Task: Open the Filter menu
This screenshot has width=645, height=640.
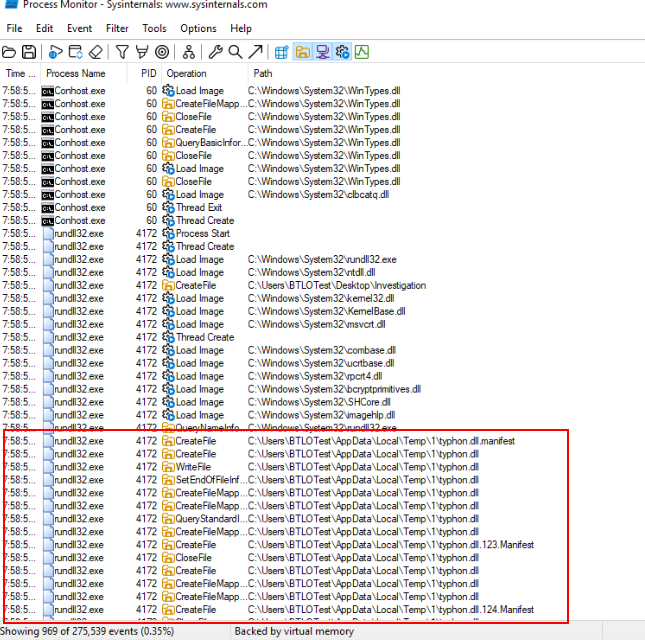Action: pyautogui.click(x=117, y=28)
